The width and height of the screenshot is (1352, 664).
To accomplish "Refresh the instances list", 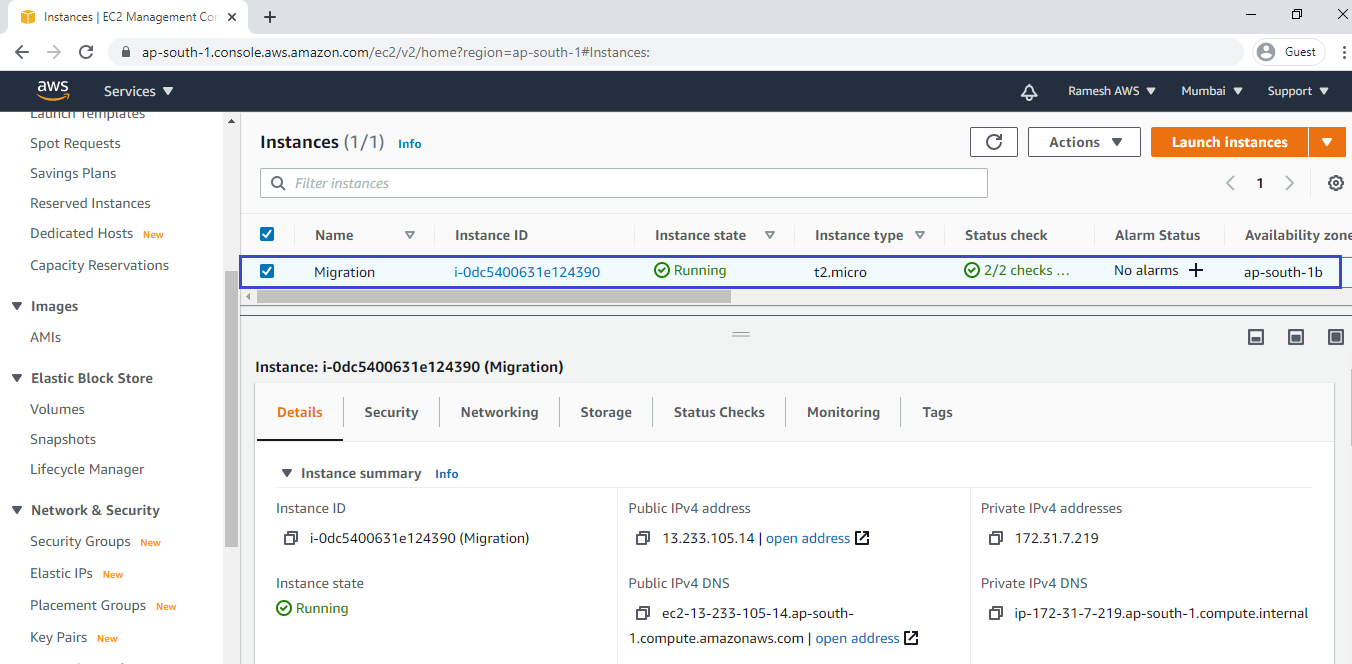I will 994,142.
